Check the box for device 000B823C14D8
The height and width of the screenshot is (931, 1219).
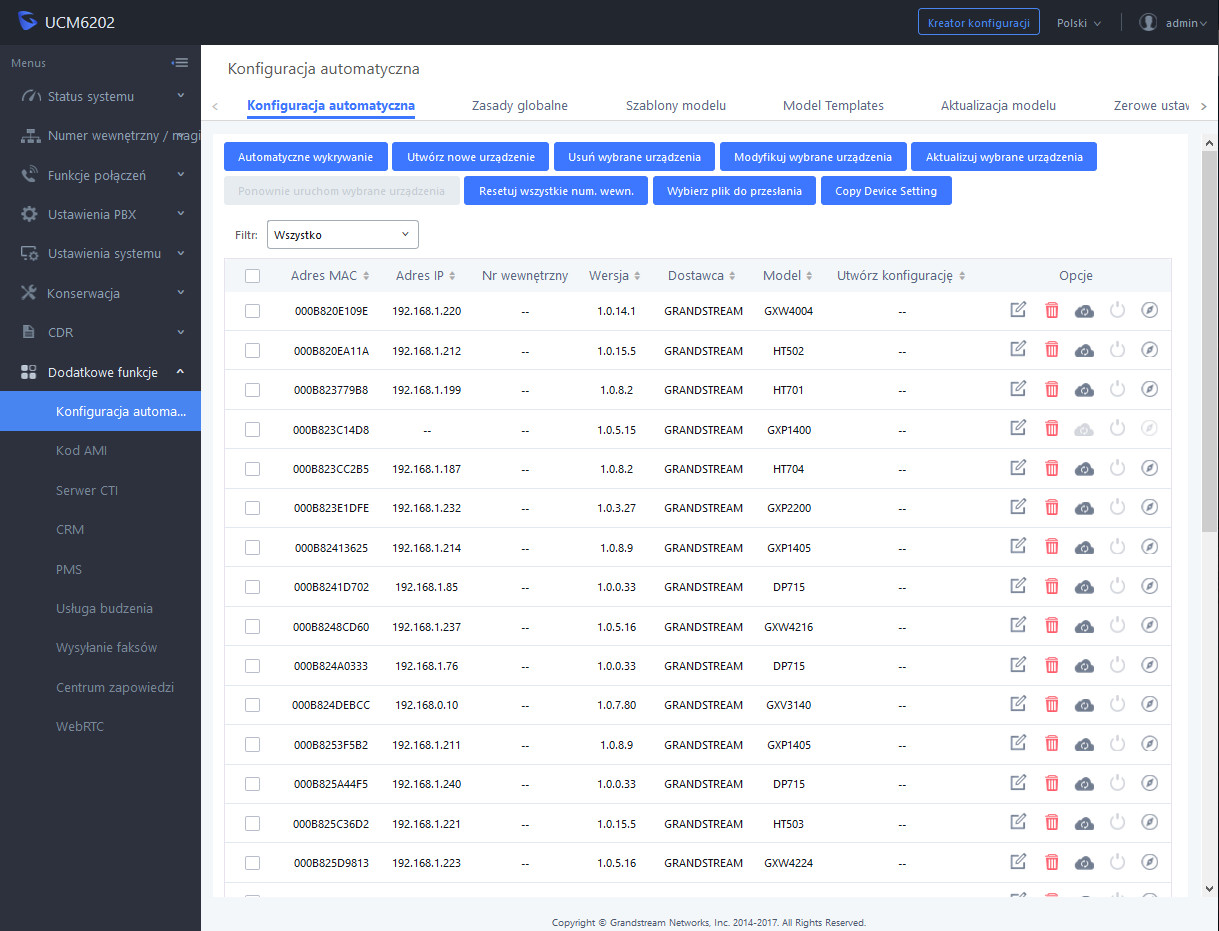[x=252, y=429]
